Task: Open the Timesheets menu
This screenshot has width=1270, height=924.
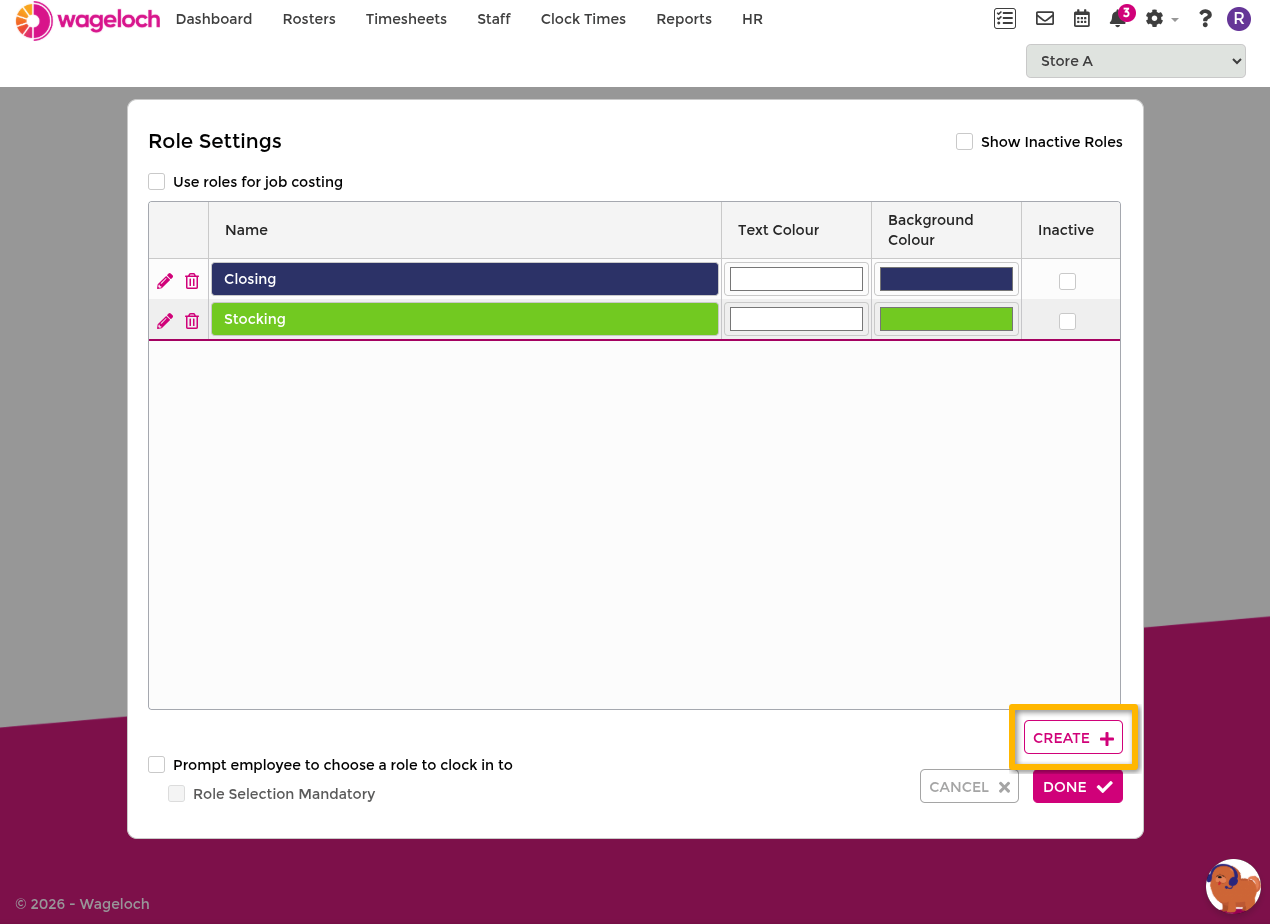Action: click(406, 19)
